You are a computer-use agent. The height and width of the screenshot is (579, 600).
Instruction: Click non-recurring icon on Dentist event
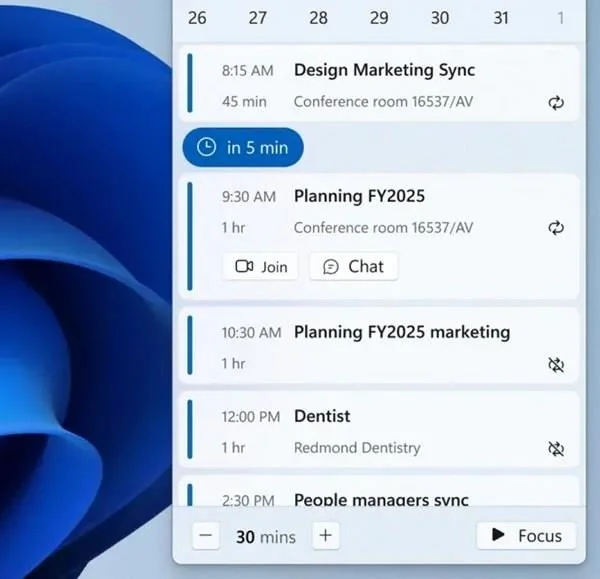pos(556,449)
